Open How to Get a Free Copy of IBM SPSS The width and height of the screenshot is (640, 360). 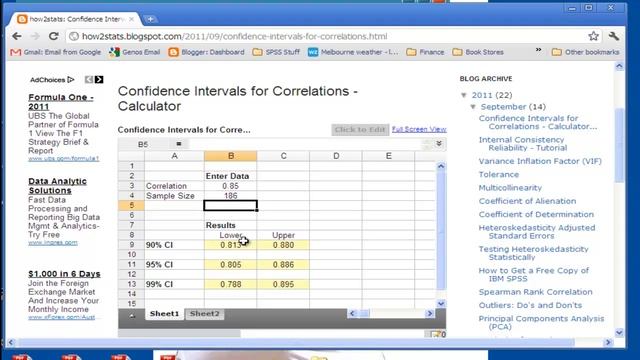coord(533,274)
